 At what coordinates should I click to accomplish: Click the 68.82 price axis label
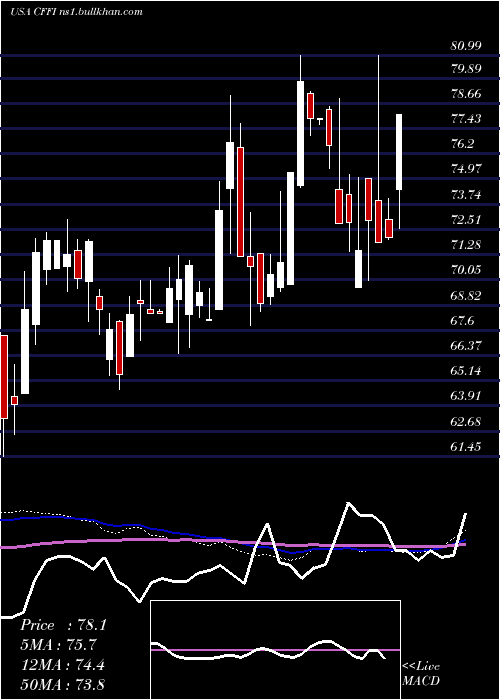[x=466, y=296]
